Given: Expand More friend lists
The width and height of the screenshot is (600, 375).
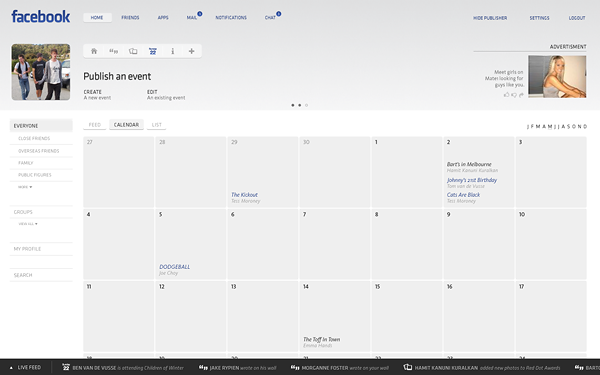Looking at the screenshot, I should (25, 187).
